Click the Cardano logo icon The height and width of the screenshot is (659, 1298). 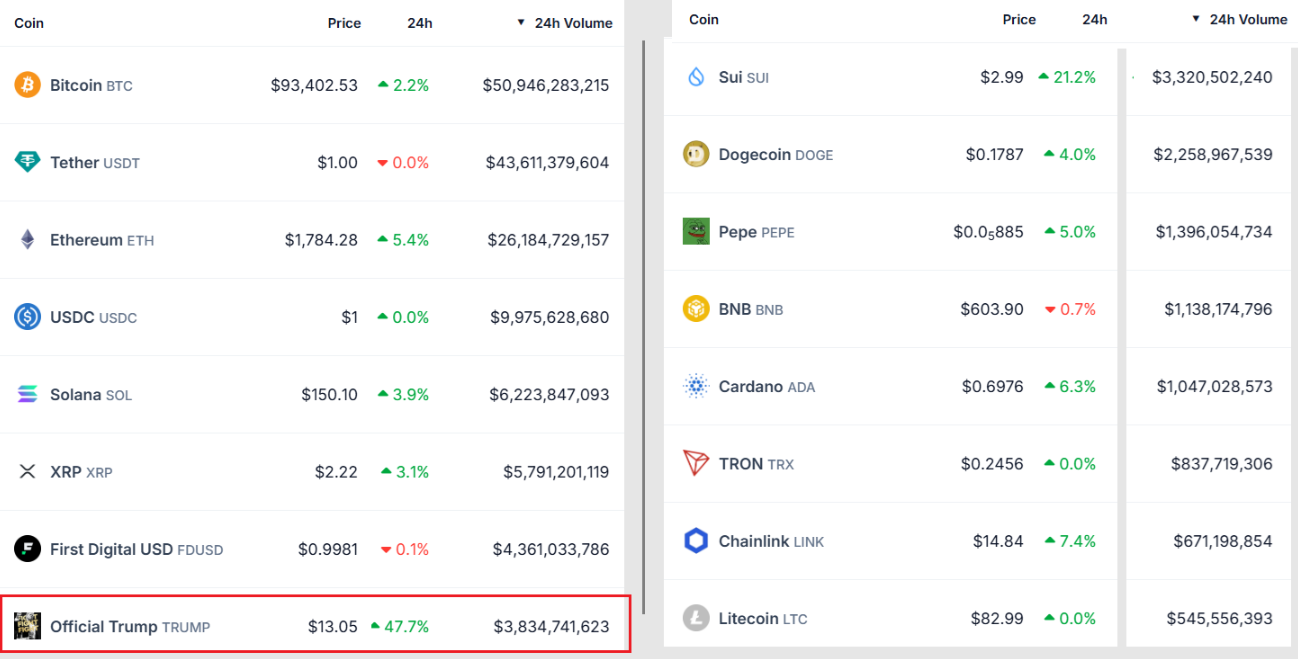tap(696, 386)
